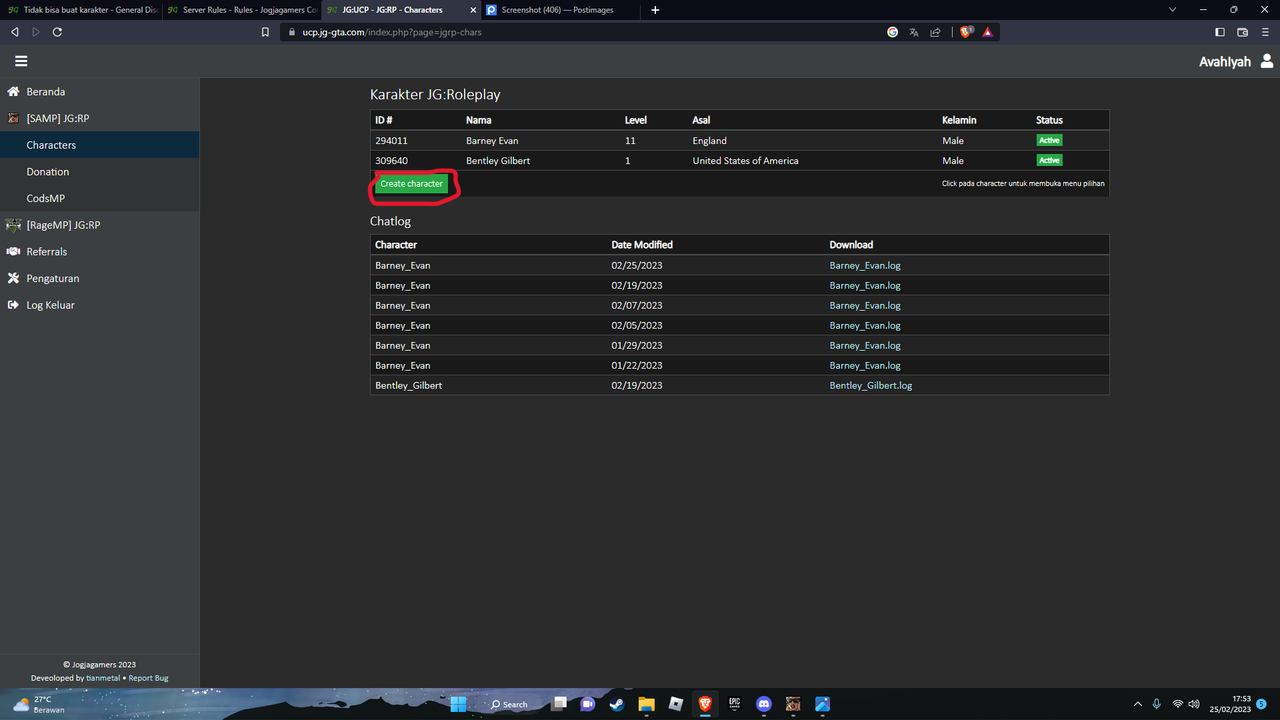Screen dimensions: 1280x720
Task: Click the user profile avatar icon
Action: (x=1267, y=61)
